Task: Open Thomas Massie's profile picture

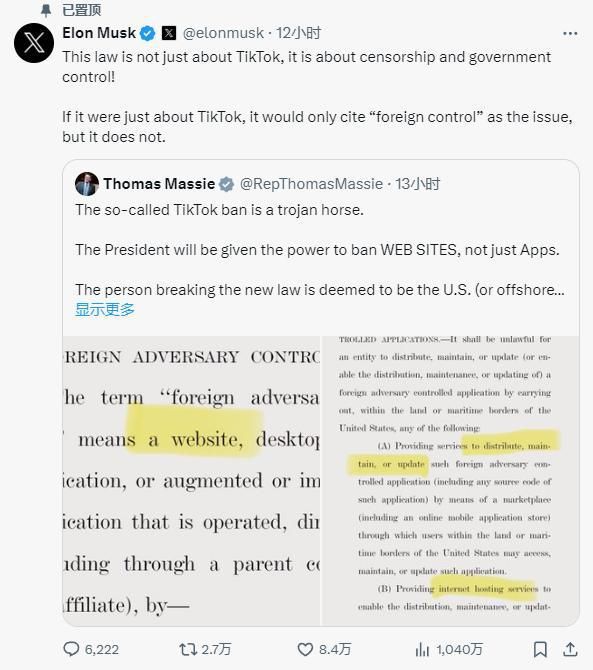Action: [x=87, y=184]
